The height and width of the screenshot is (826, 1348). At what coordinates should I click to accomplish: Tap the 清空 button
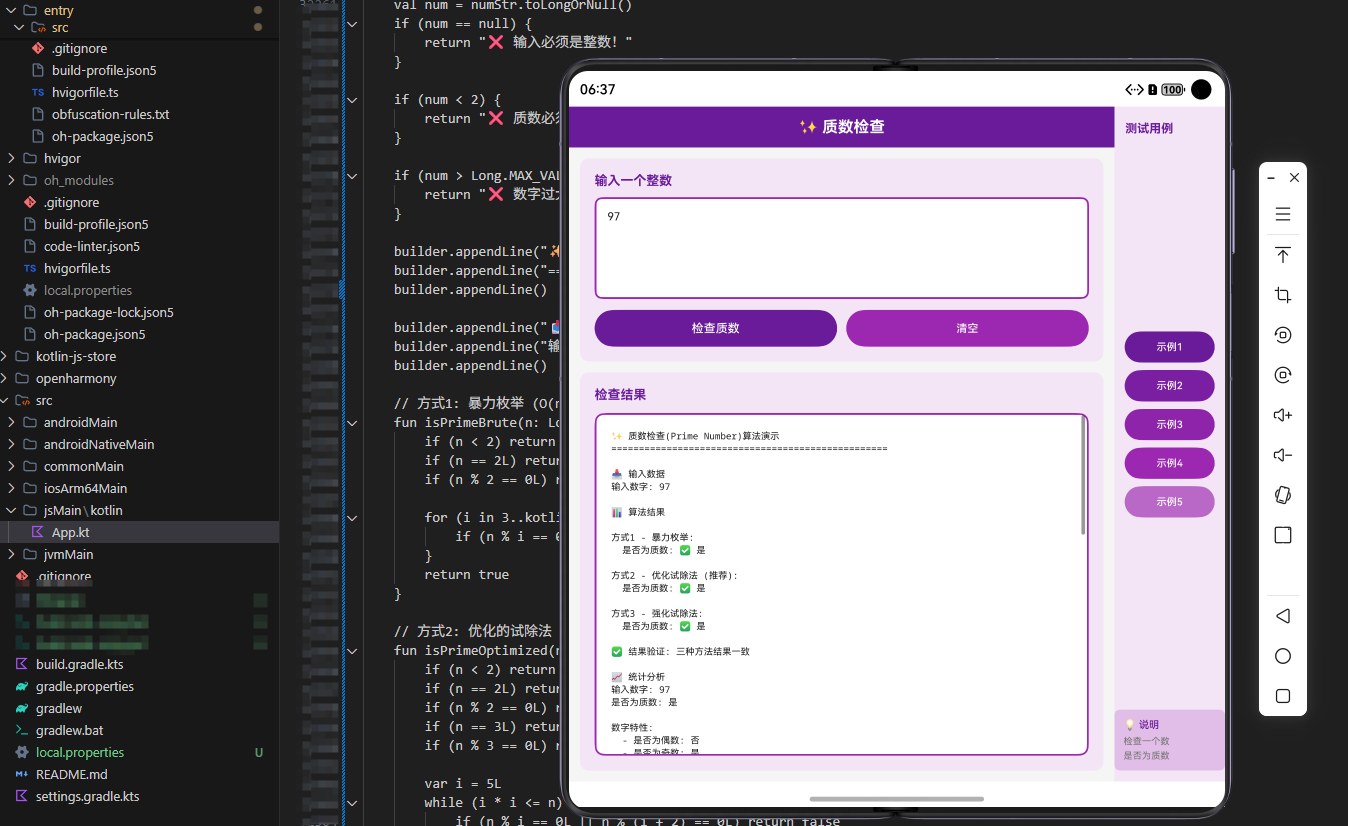967,328
